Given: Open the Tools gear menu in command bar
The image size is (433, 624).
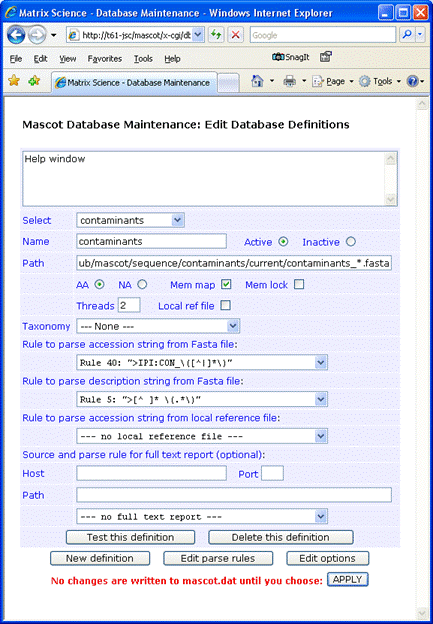Looking at the screenshot, I should (x=380, y=81).
